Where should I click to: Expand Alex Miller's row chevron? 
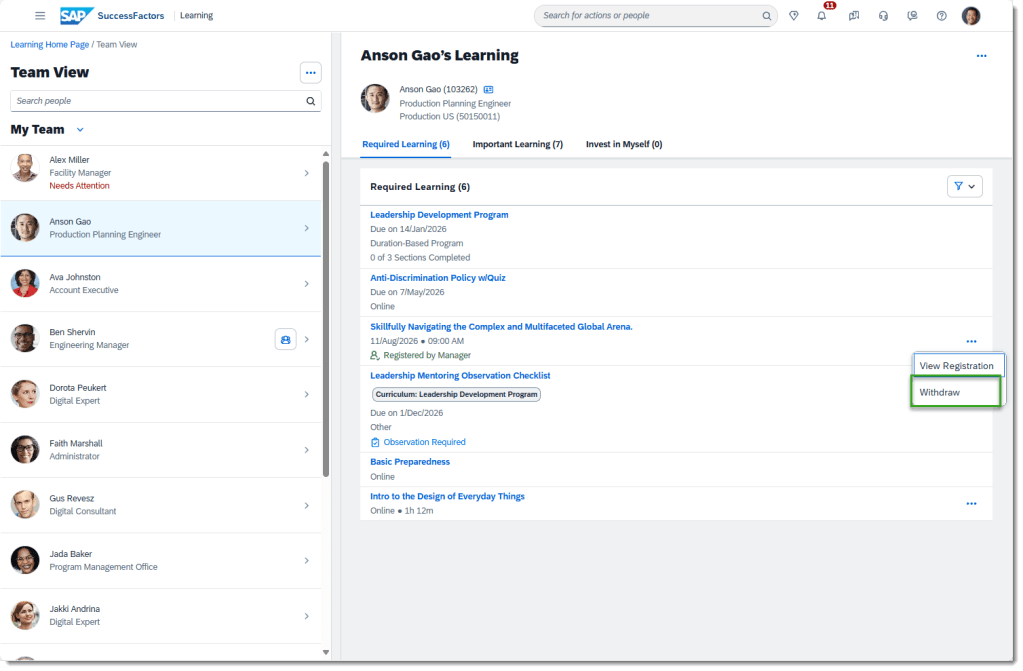pos(306,173)
